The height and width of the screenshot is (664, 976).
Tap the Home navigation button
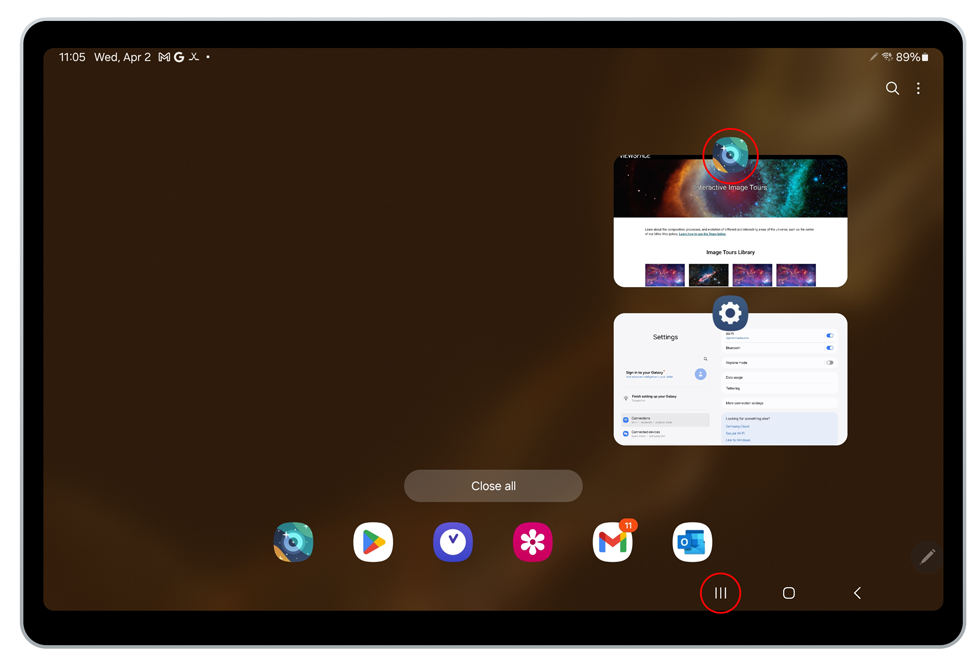point(789,593)
